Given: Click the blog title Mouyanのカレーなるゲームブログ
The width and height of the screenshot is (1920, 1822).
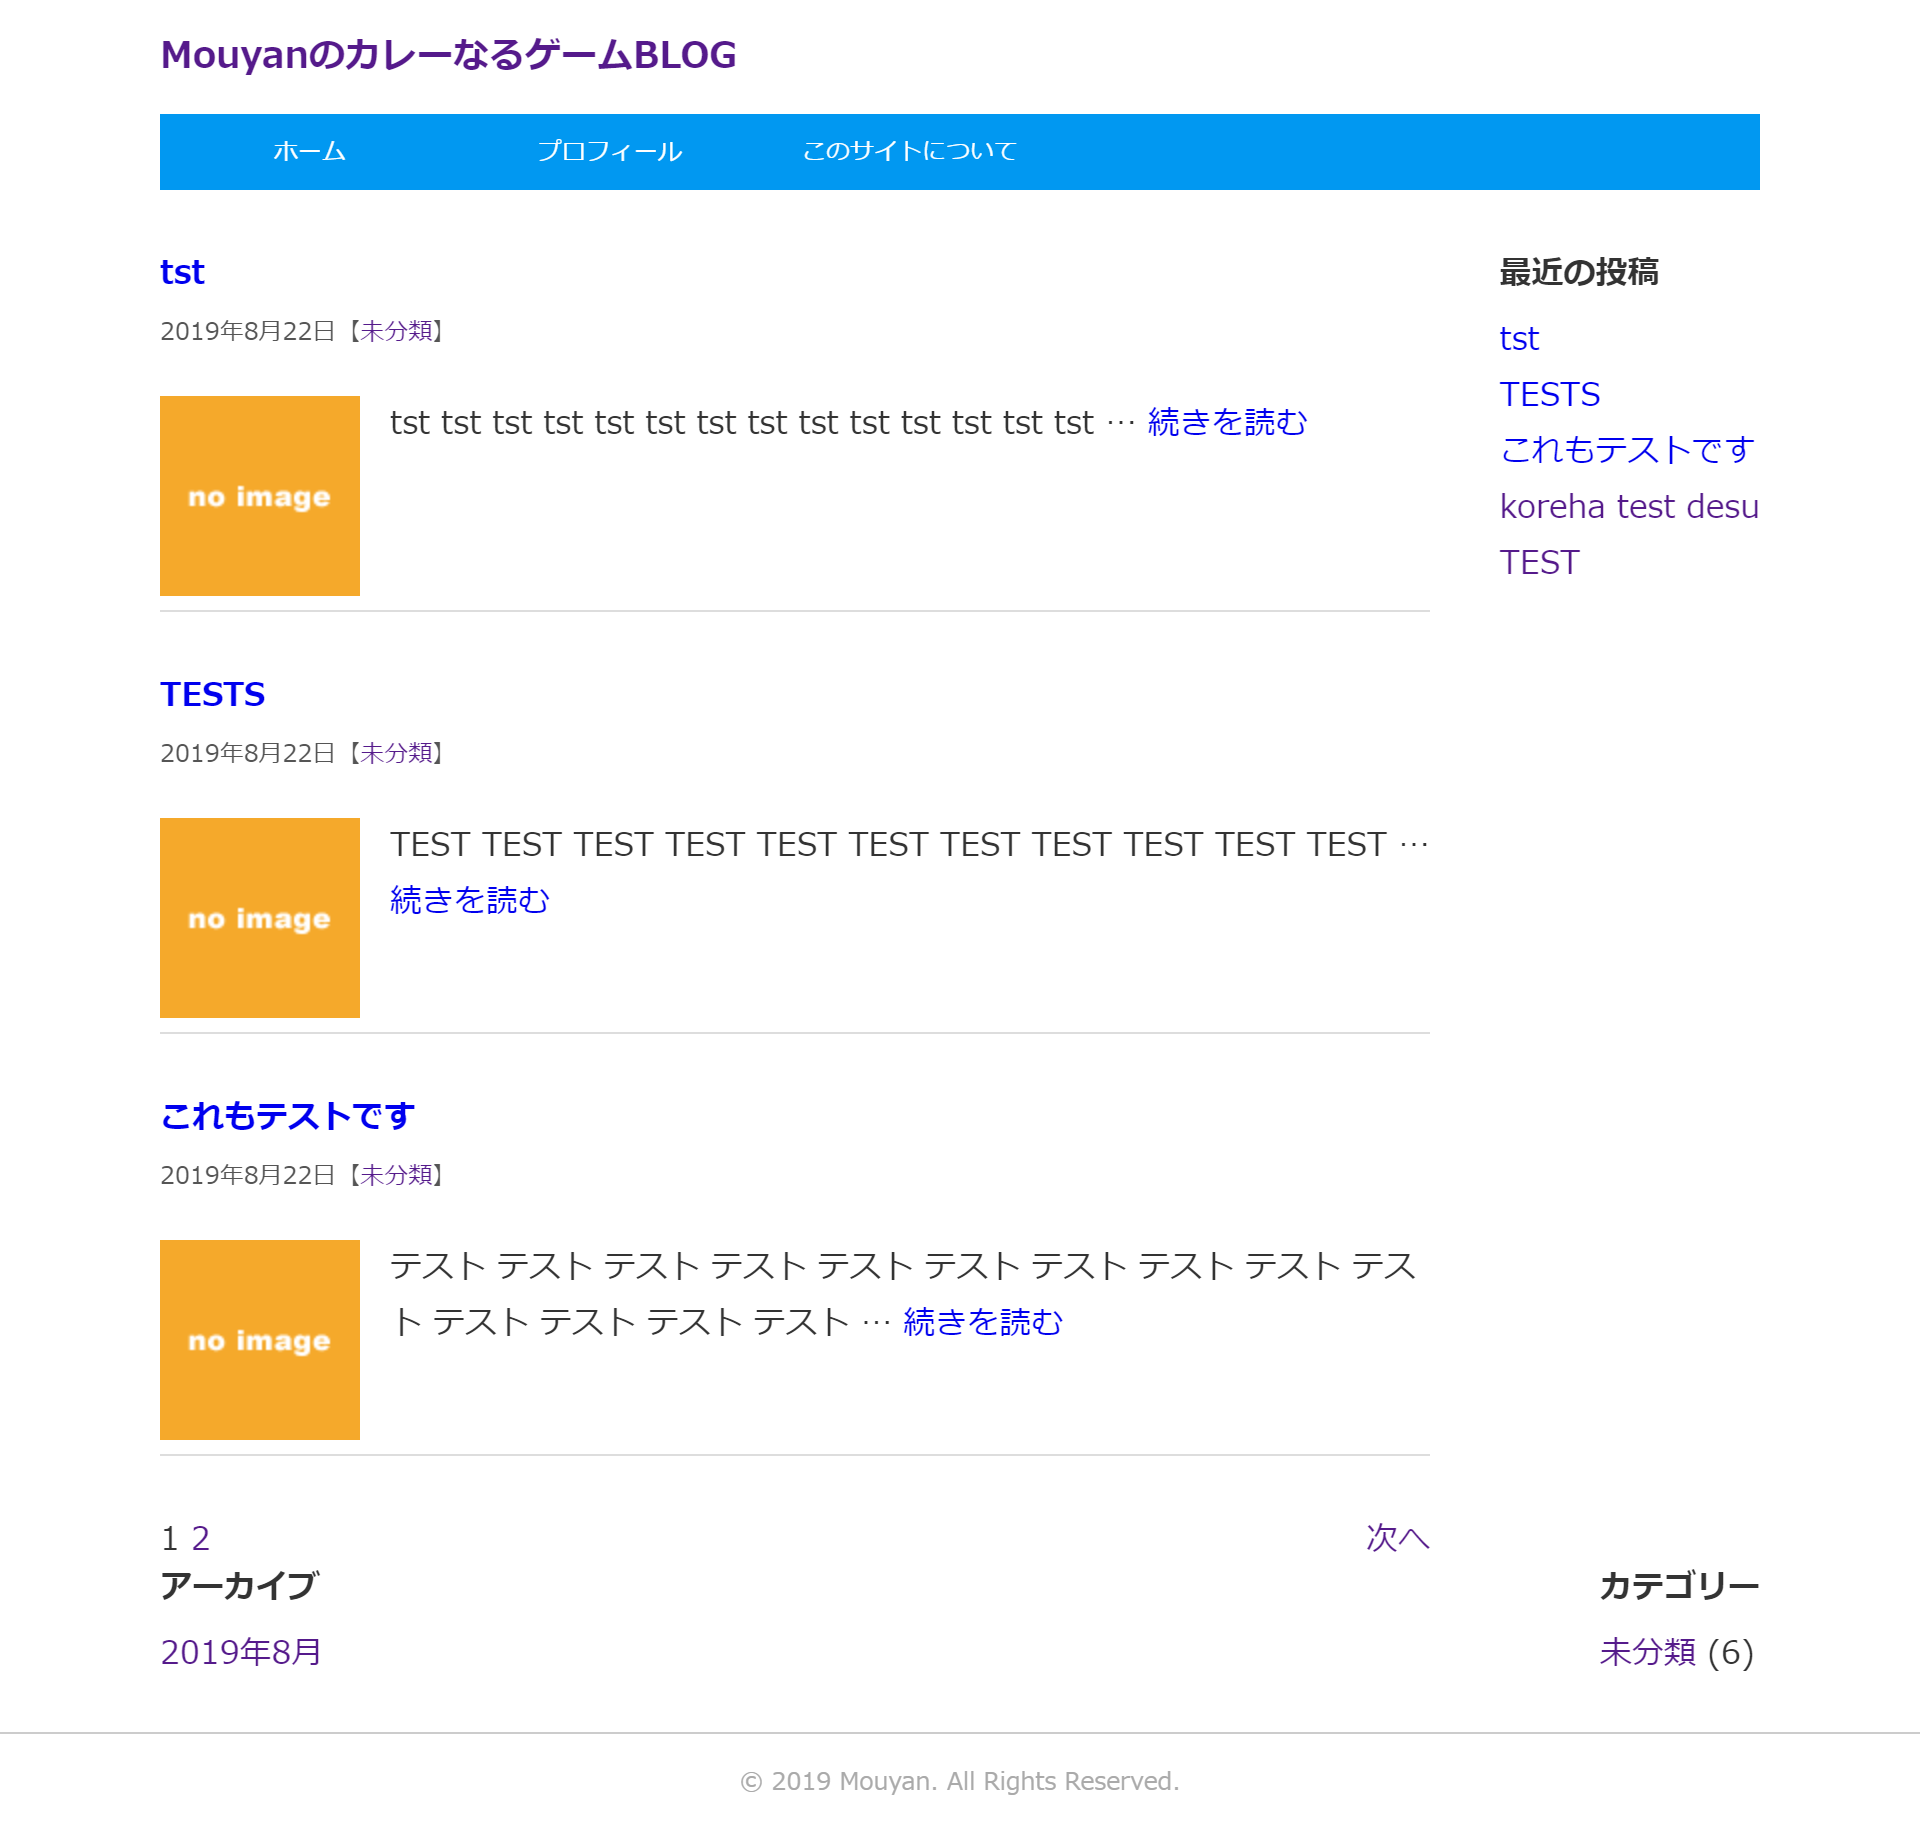Looking at the screenshot, I should (x=448, y=55).
